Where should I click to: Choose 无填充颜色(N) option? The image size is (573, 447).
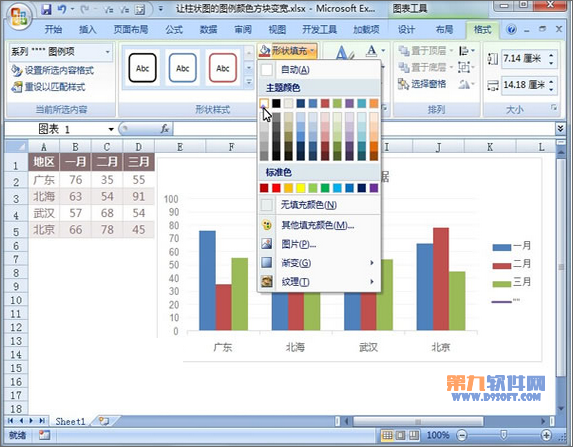(319, 205)
